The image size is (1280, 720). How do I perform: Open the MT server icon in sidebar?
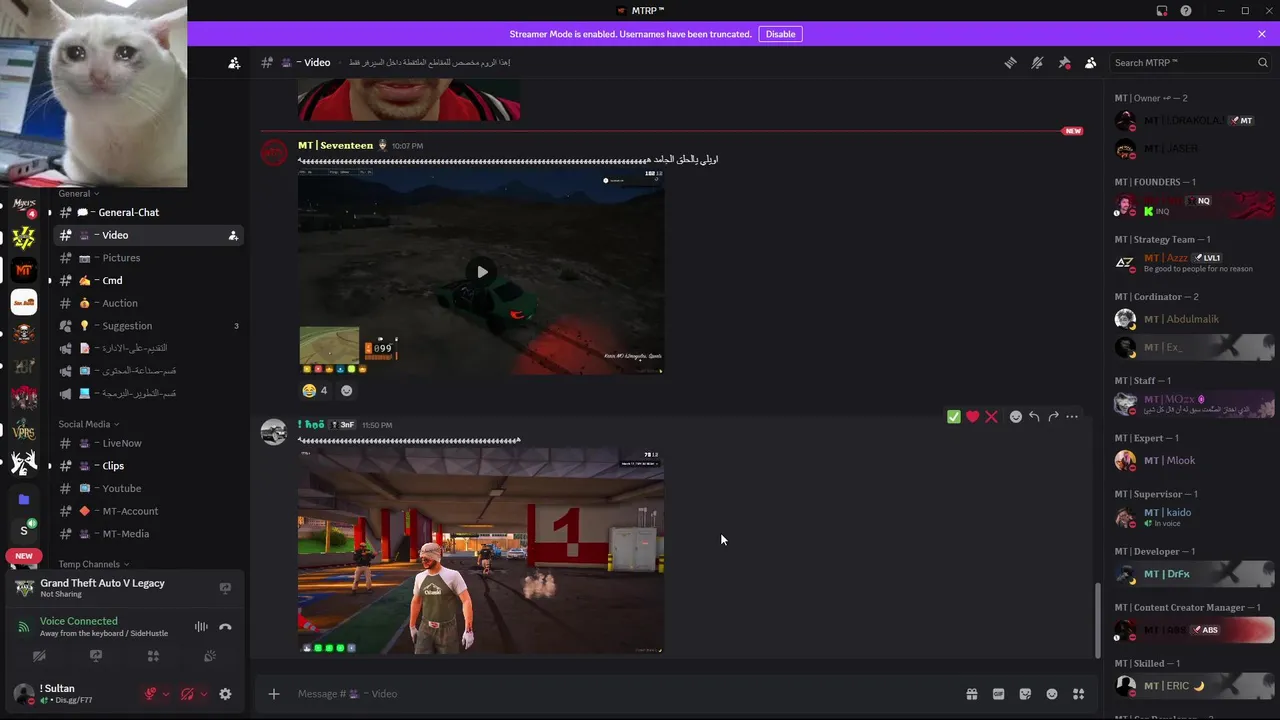(x=24, y=270)
